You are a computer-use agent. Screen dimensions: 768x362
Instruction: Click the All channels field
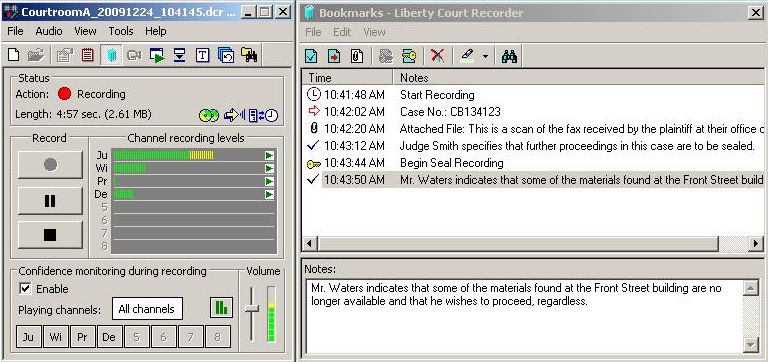(x=147, y=309)
